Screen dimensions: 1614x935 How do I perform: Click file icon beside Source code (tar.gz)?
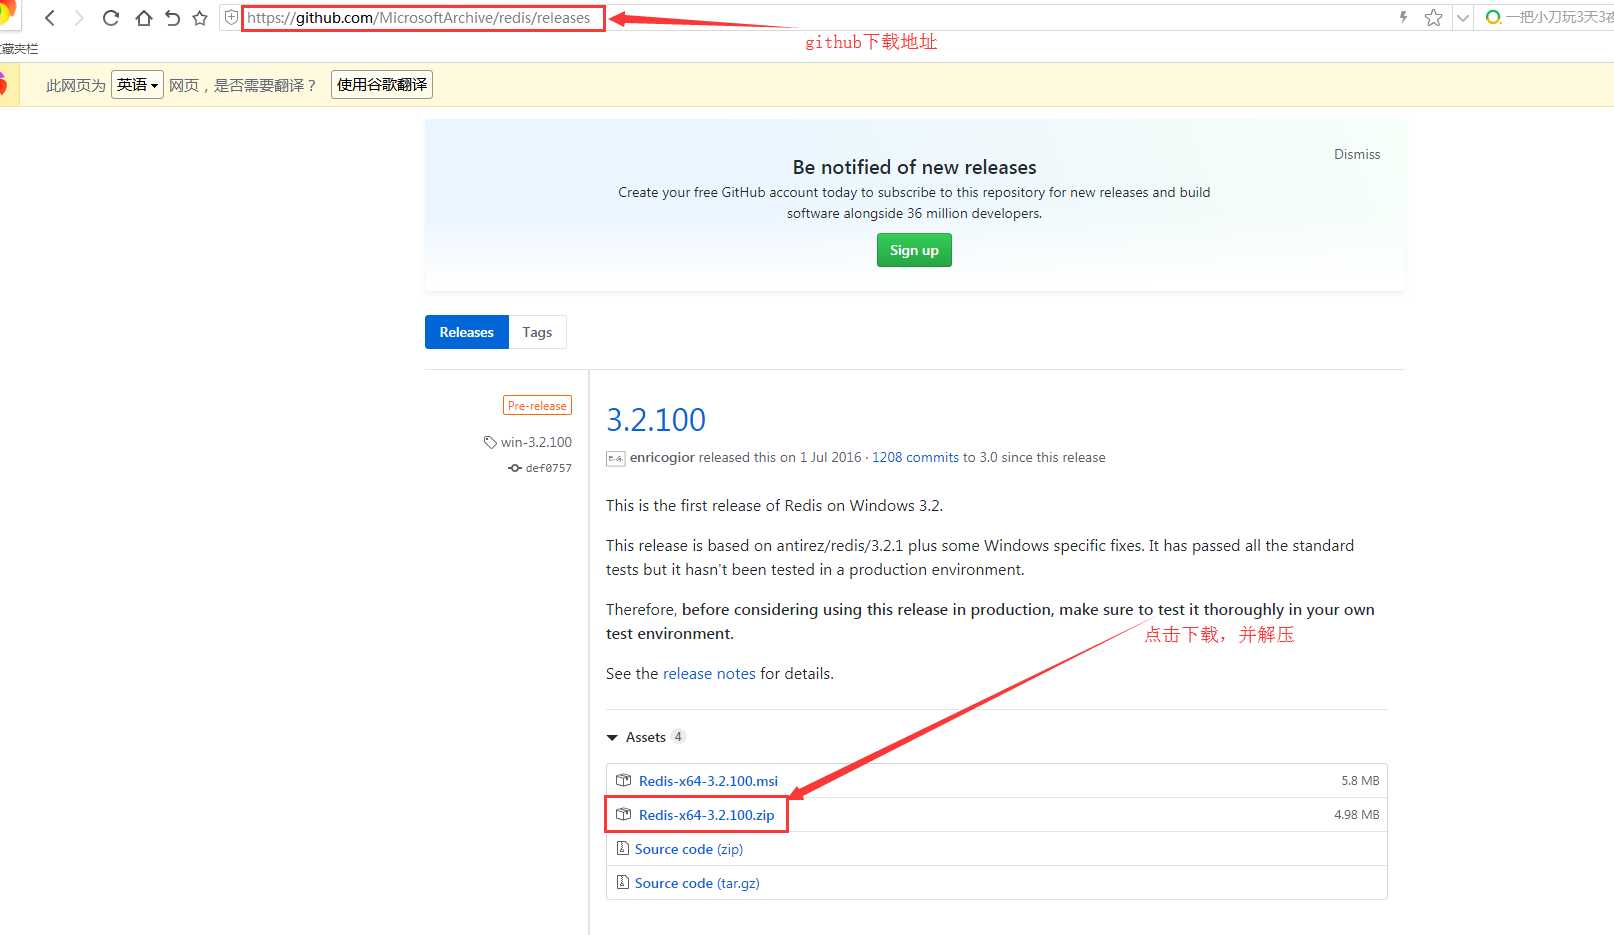[x=623, y=882]
